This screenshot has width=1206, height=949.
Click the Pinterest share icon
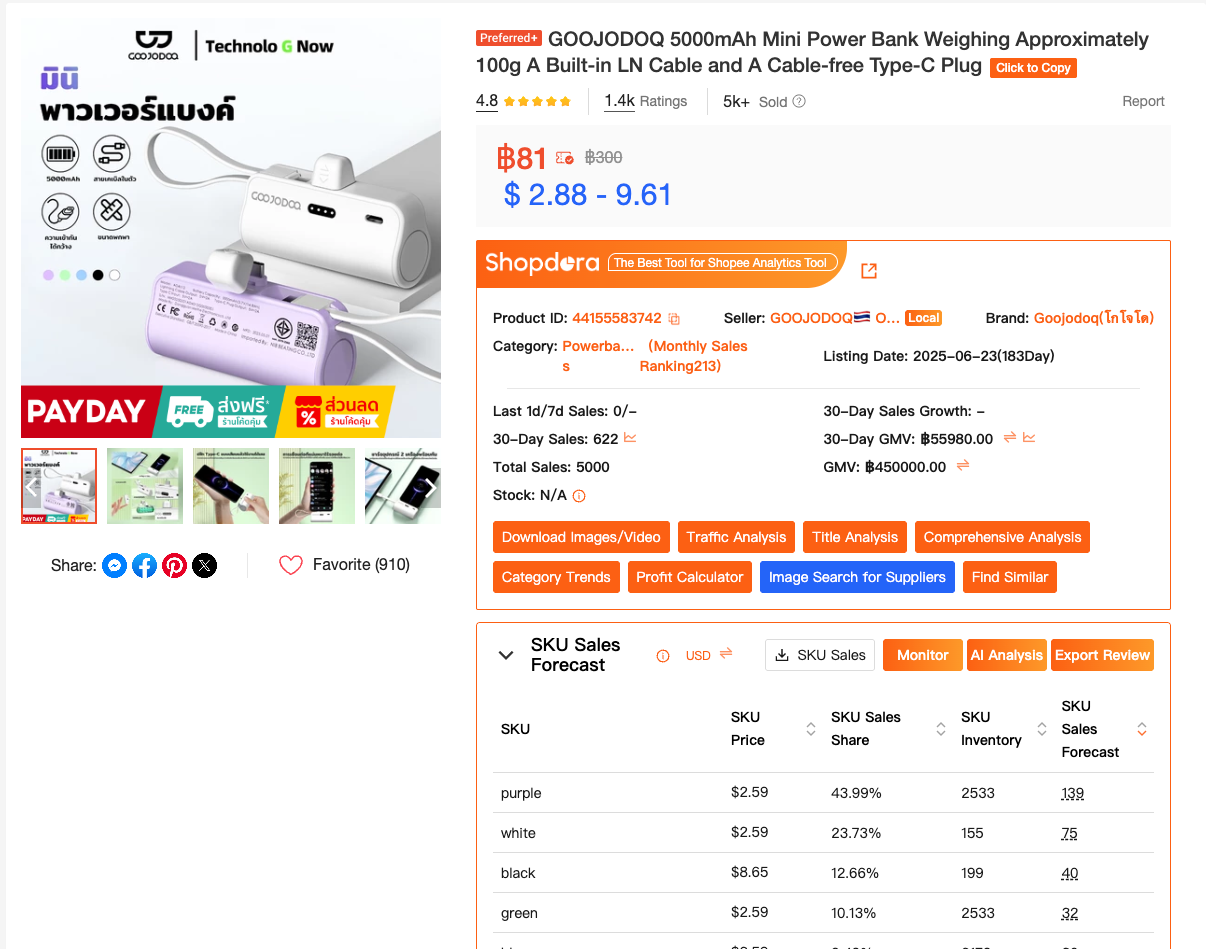click(175, 566)
